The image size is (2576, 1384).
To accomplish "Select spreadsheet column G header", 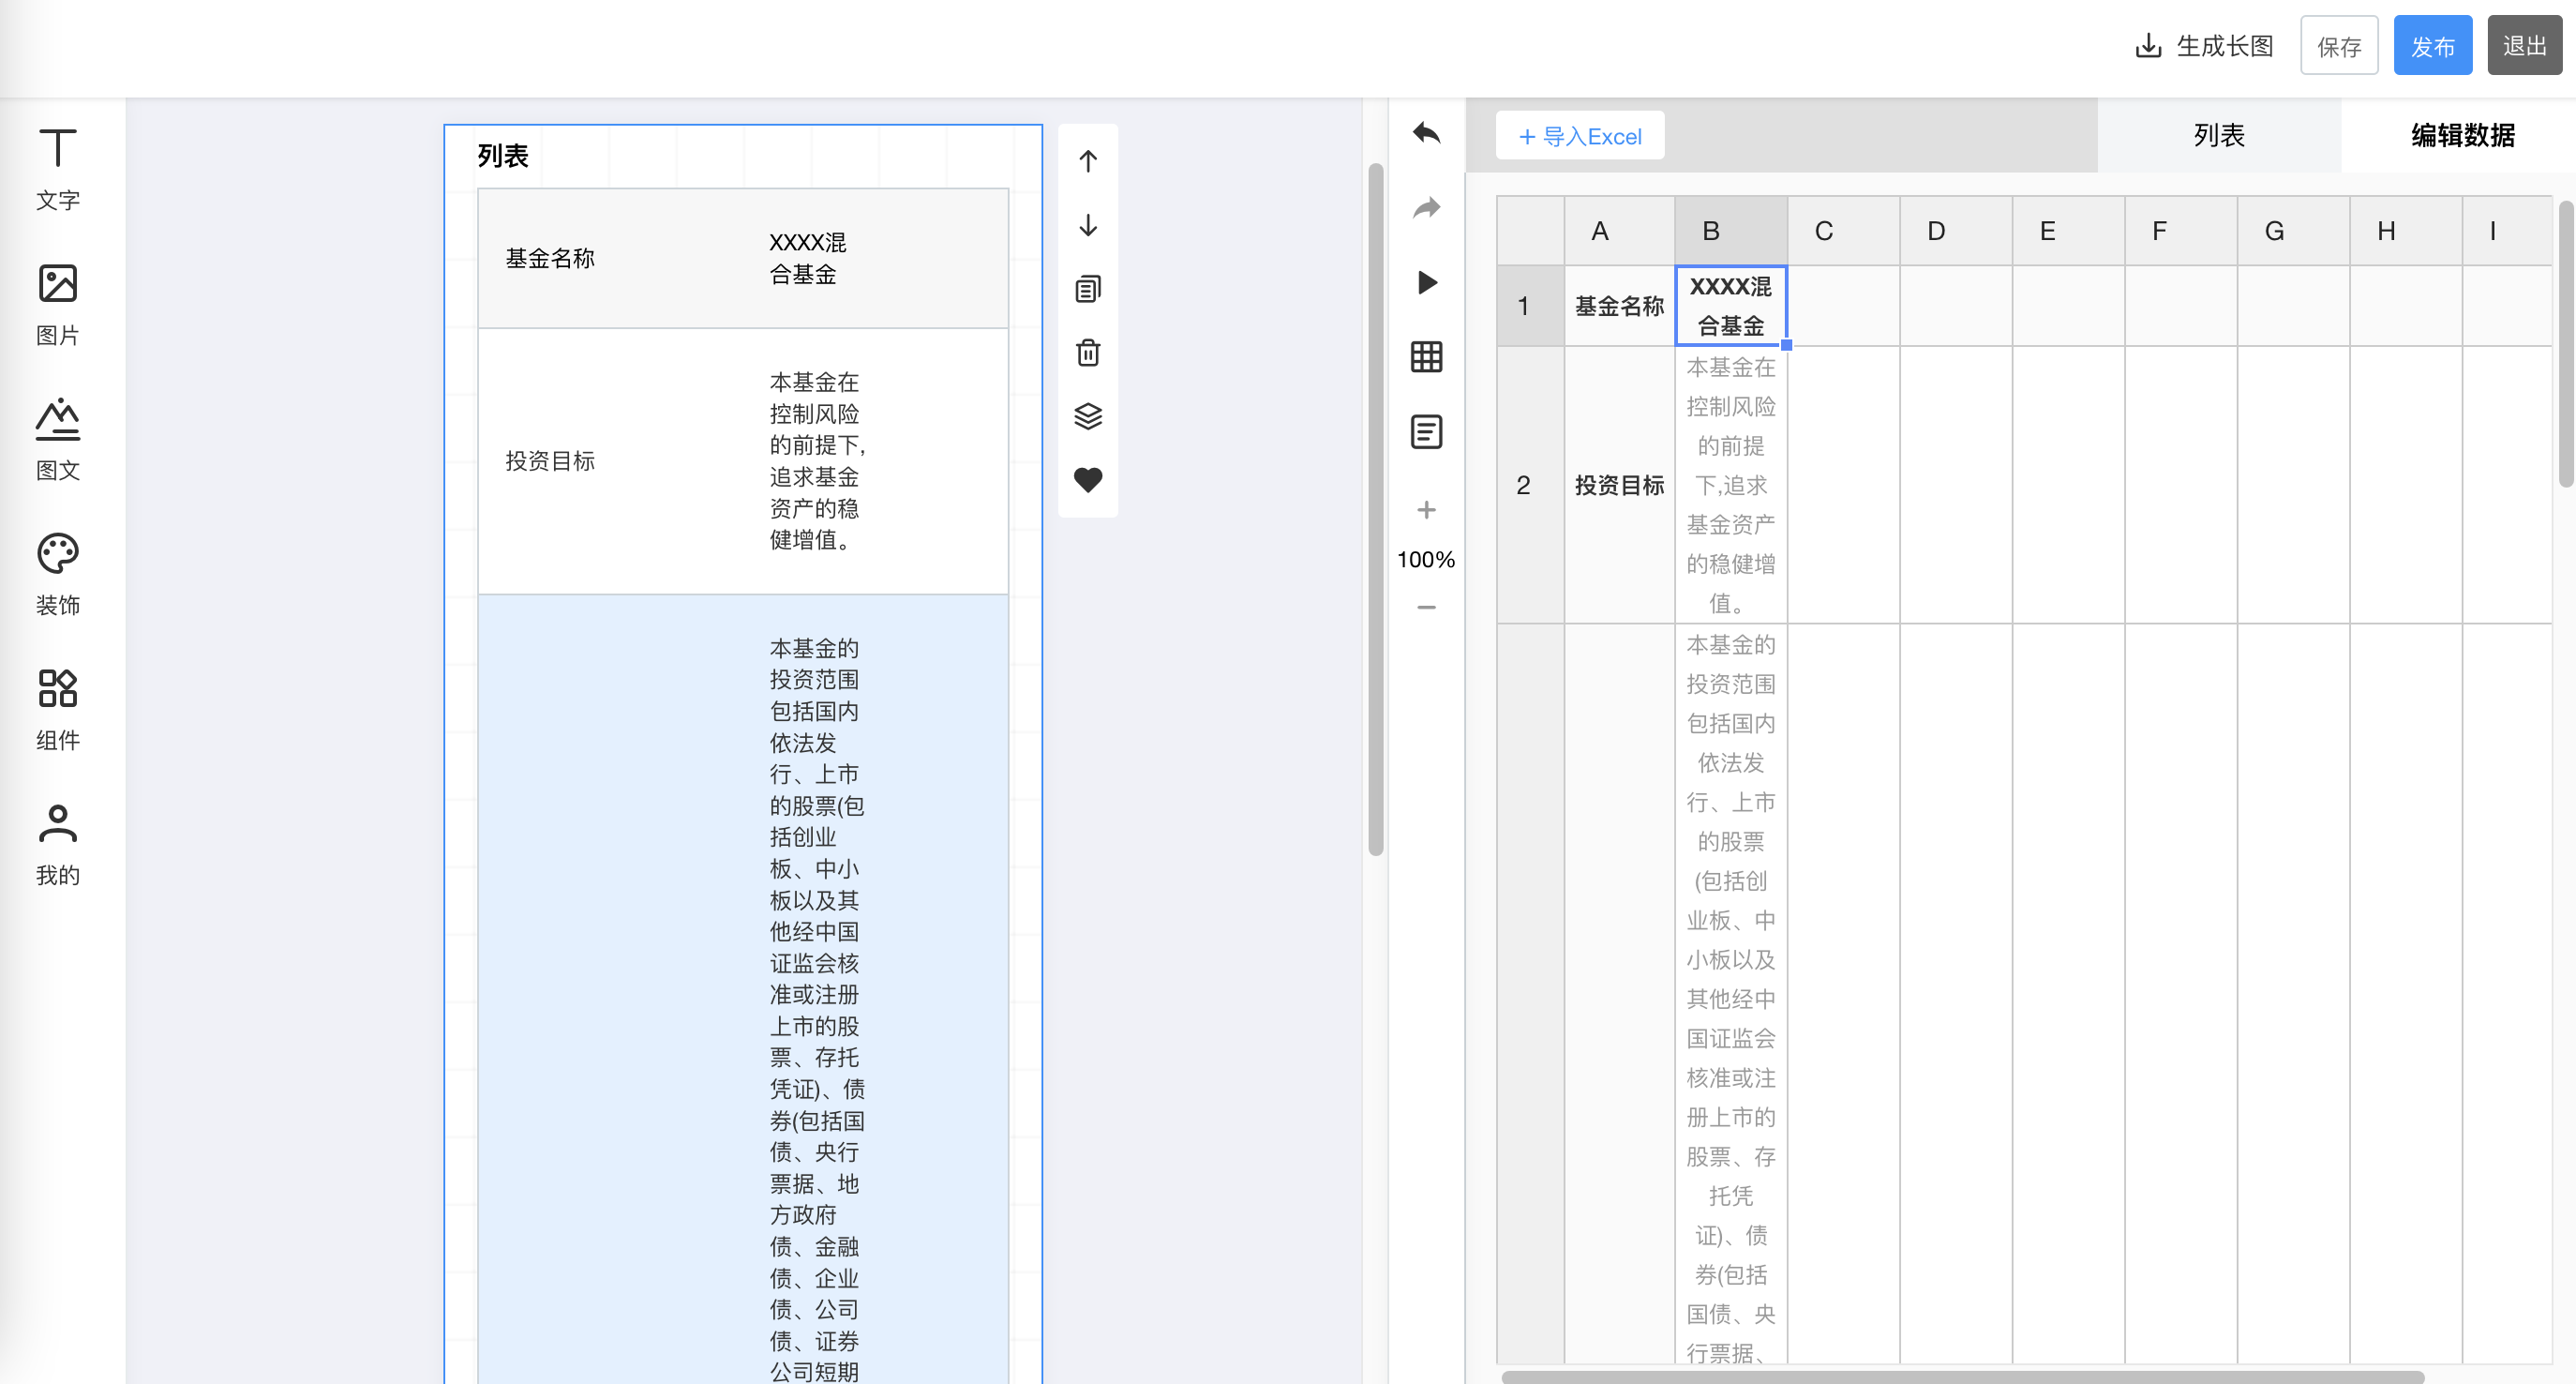I will (2292, 231).
